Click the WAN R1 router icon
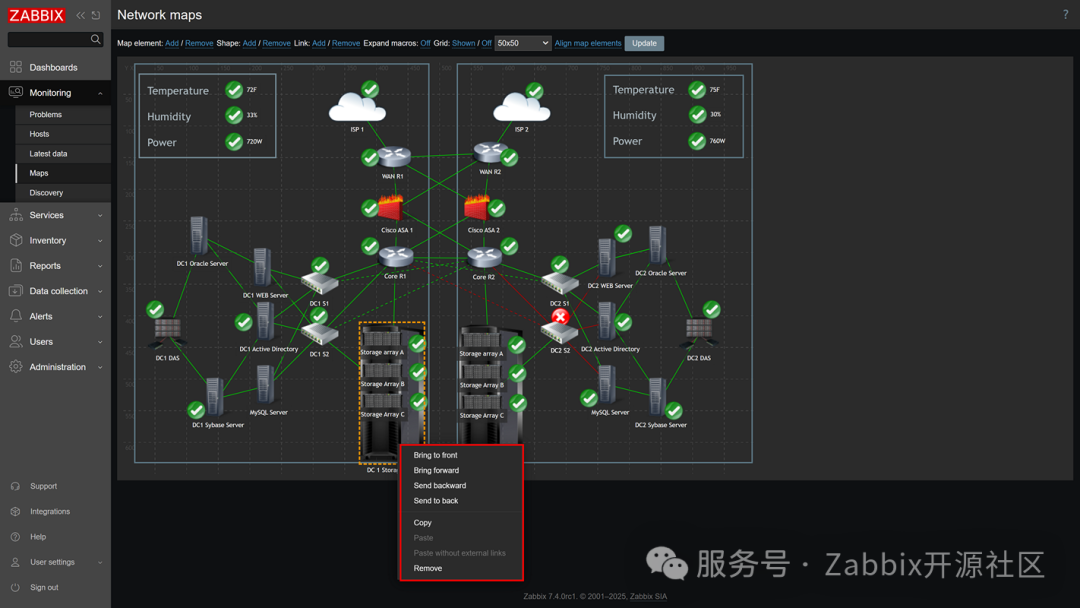1080x608 pixels. pos(395,157)
